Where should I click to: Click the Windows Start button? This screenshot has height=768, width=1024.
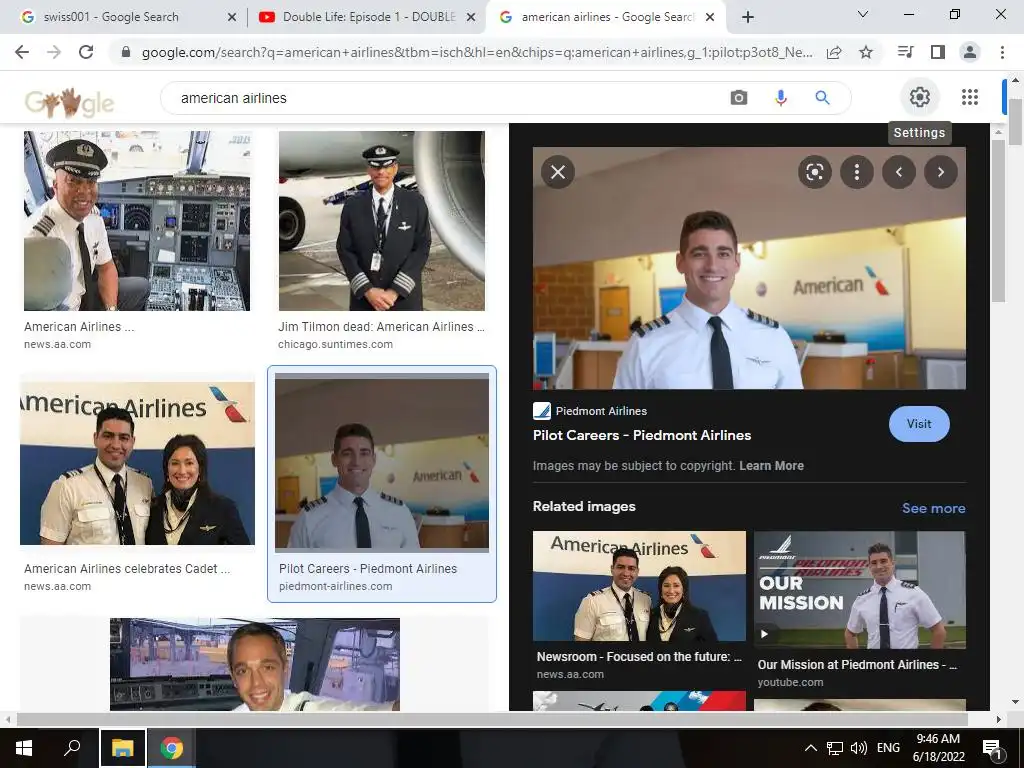pyautogui.click(x=24, y=748)
